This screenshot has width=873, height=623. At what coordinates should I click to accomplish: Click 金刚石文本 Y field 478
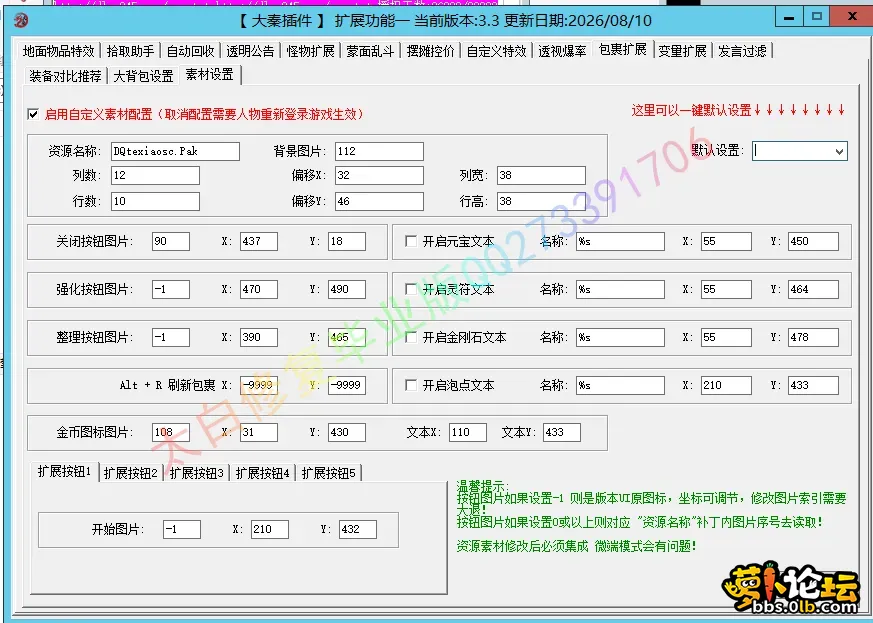[x=813, y=337]
